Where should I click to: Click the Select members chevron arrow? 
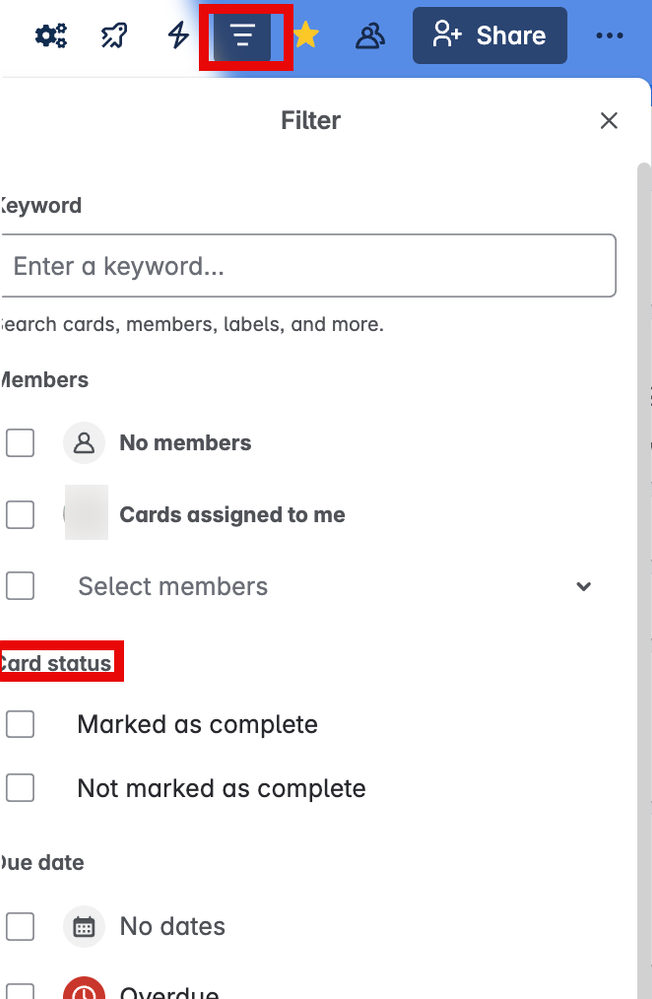[x=584, y=587]
